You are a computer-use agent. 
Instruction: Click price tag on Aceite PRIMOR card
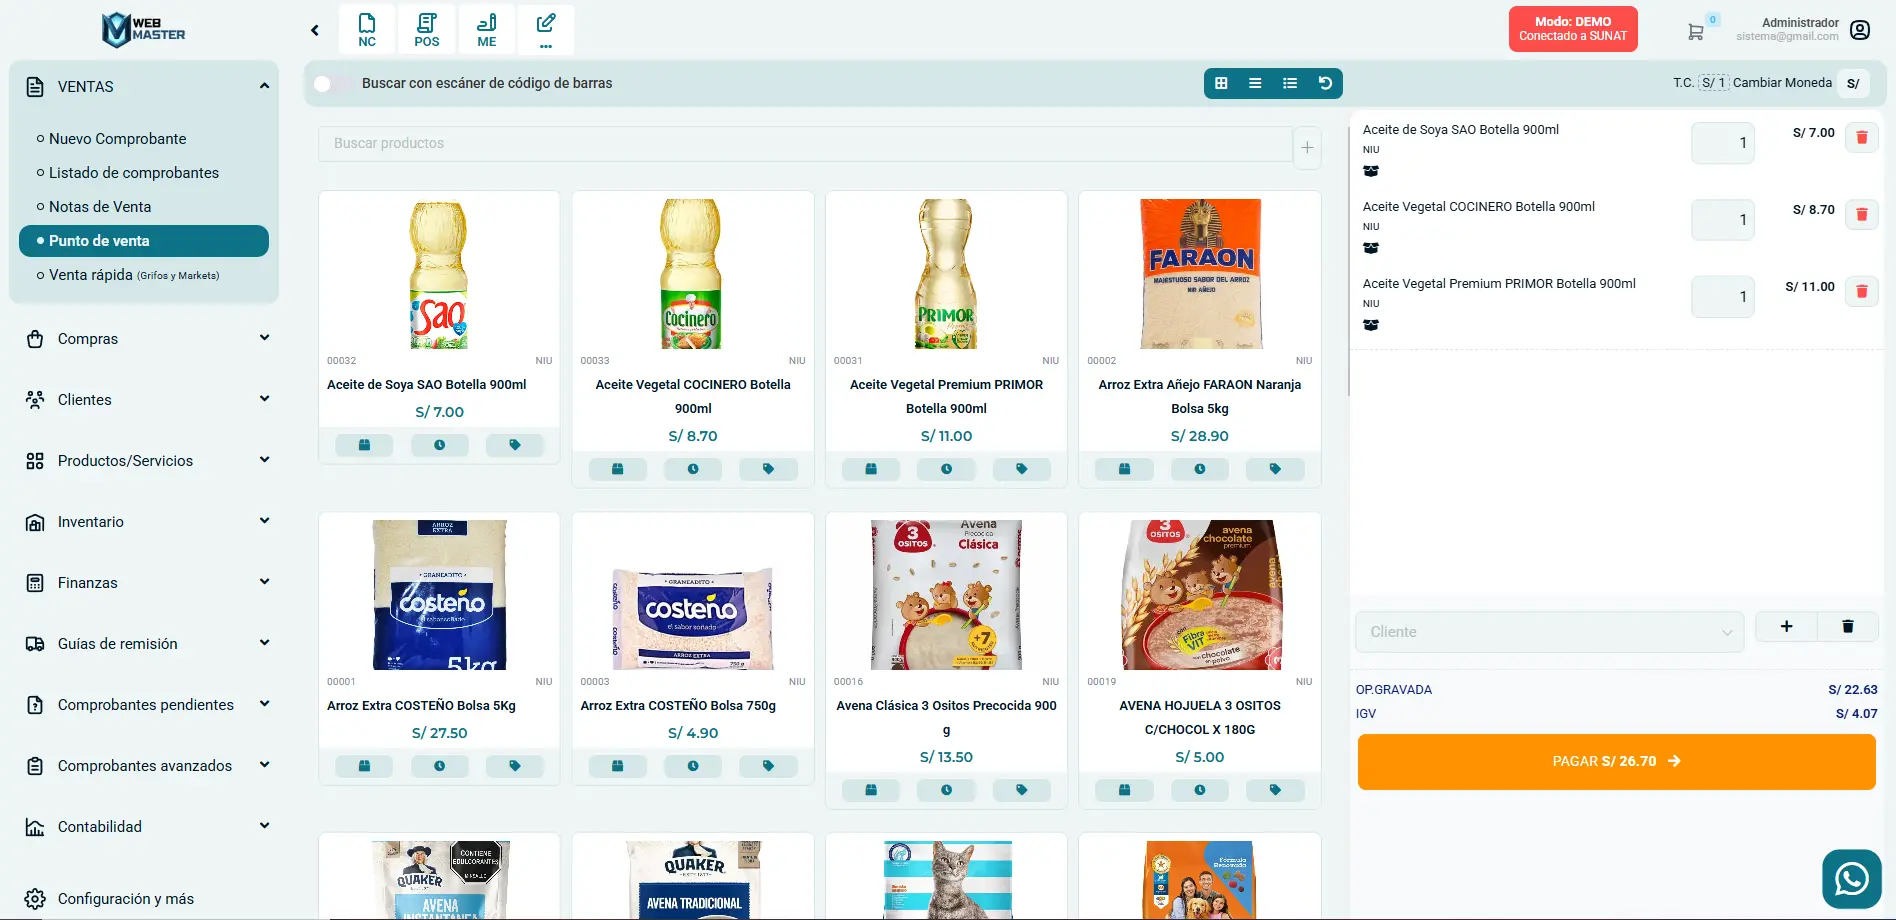(x=1021, y=469)
